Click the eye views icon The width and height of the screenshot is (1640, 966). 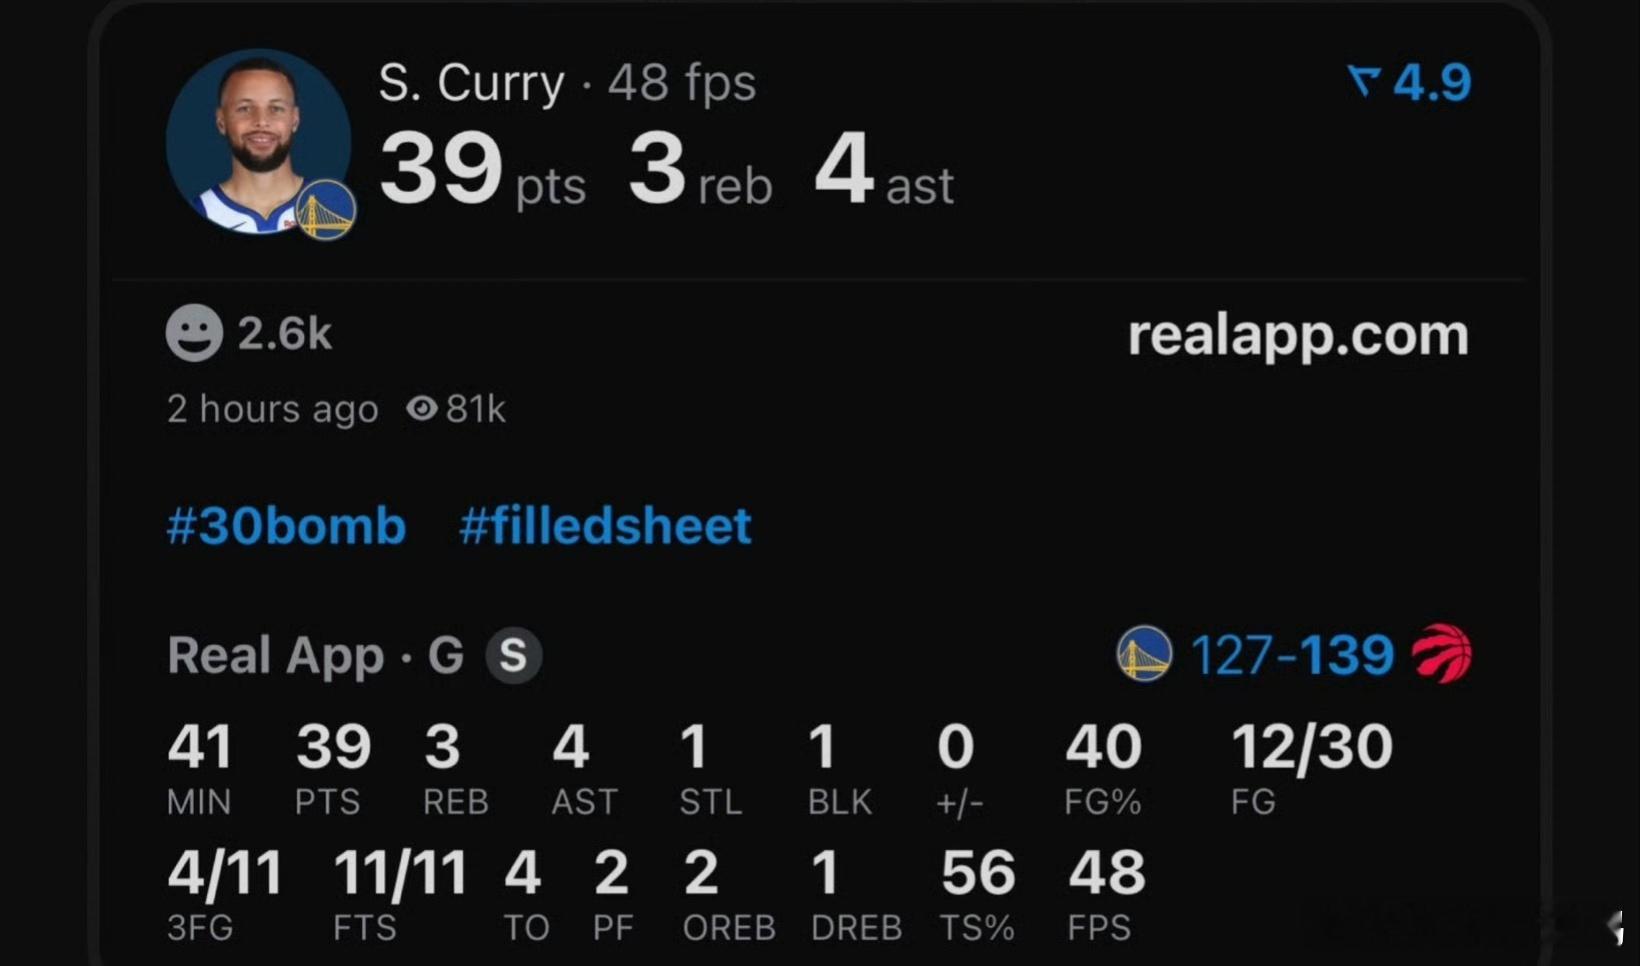coord(422,408)
